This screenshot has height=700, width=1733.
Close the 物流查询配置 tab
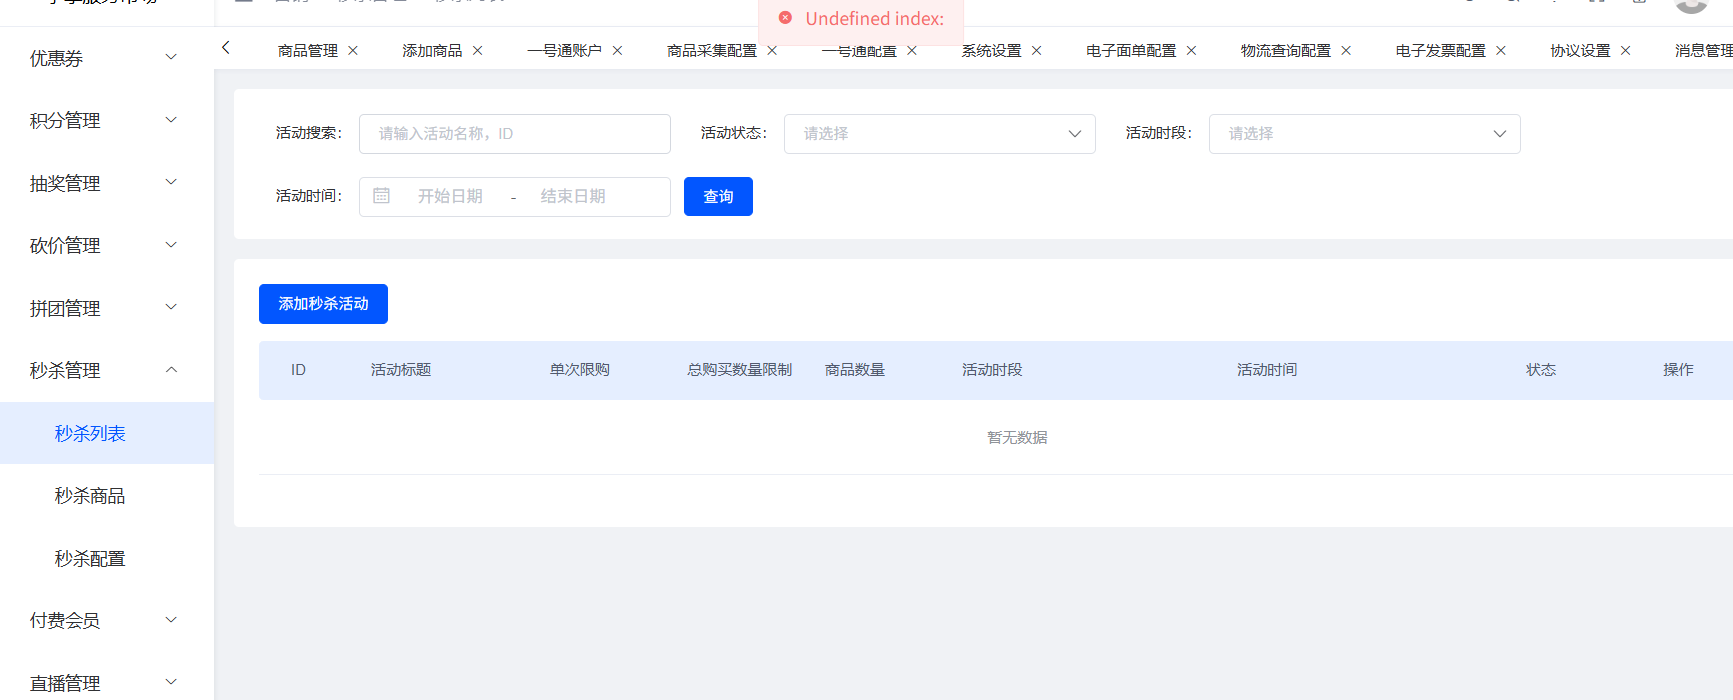pos(1347,51)
